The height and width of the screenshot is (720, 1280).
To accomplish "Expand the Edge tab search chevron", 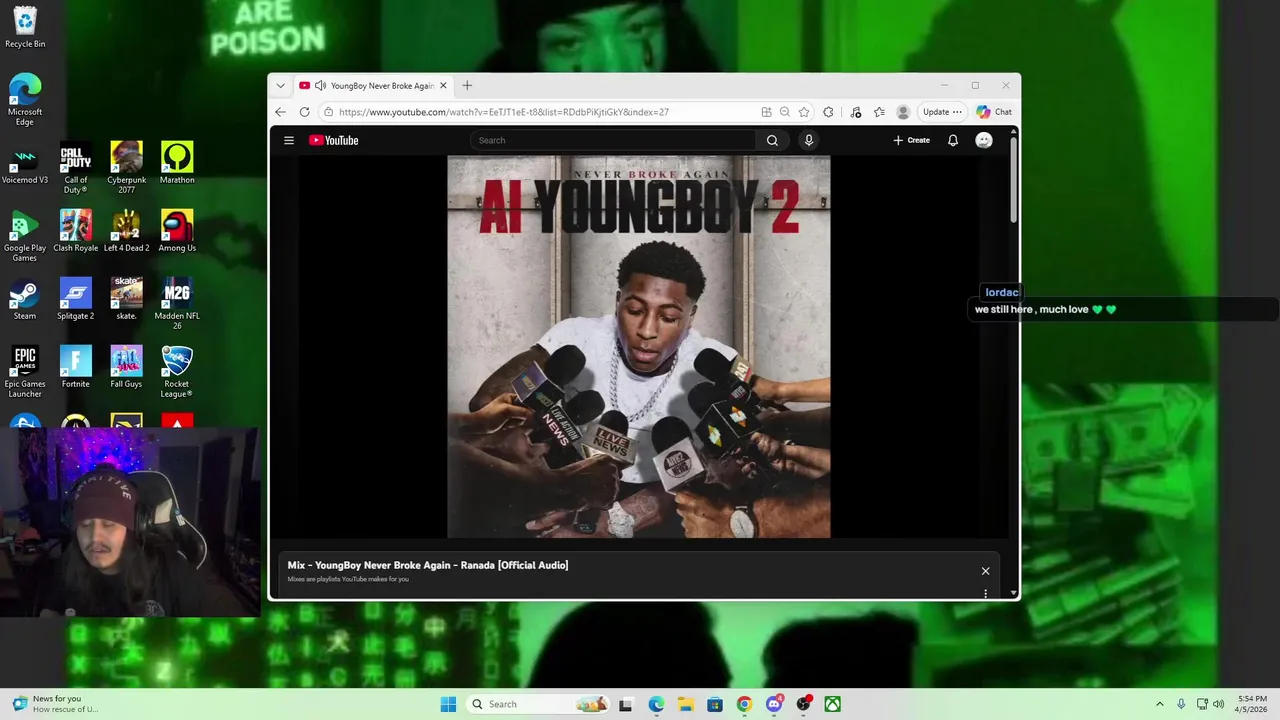I will pos(280,86).
